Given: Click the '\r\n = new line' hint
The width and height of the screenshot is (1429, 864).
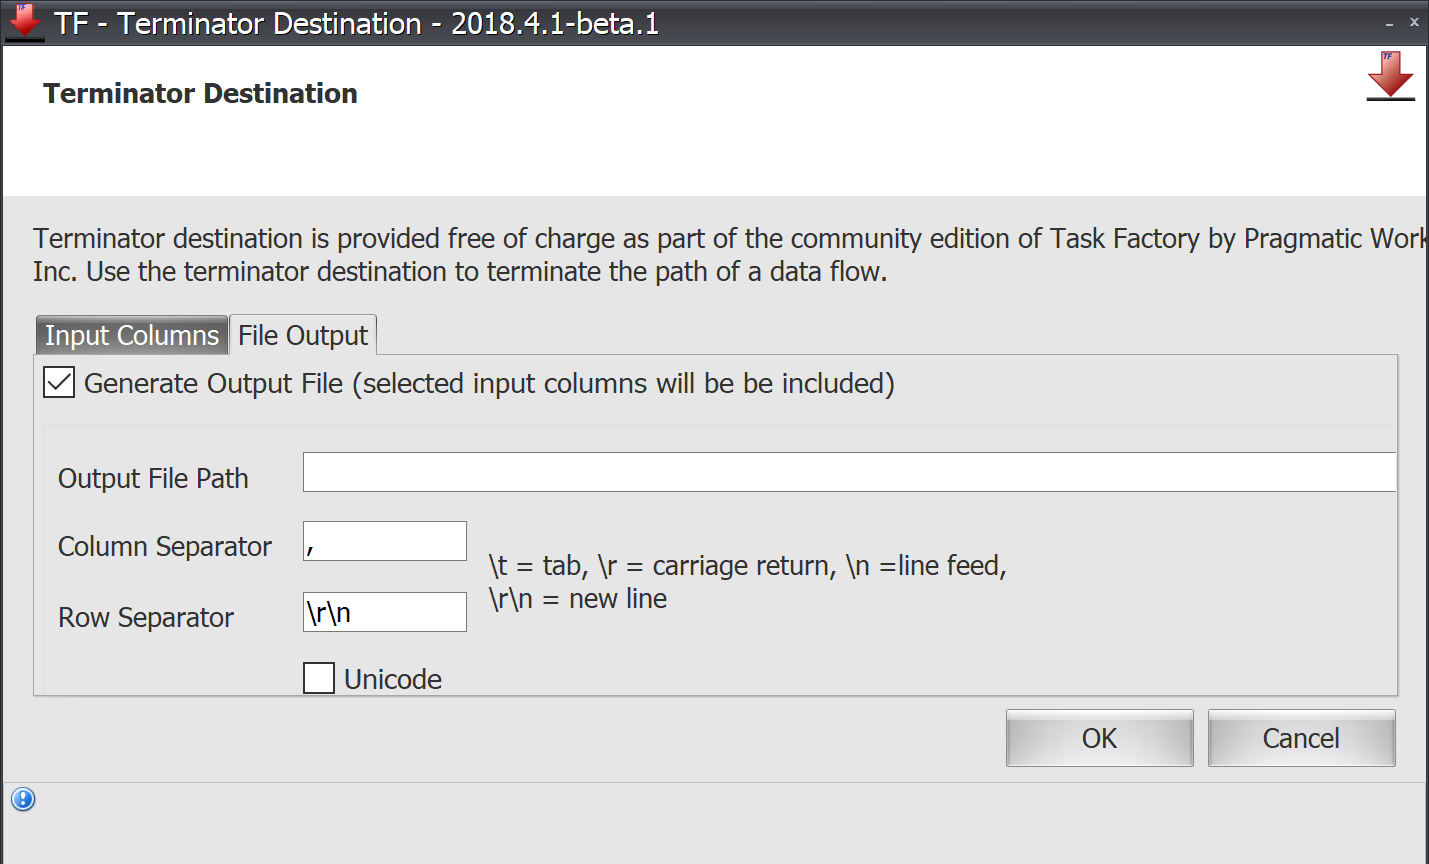Looking at the screenshot, I should [x=578, y=599].
